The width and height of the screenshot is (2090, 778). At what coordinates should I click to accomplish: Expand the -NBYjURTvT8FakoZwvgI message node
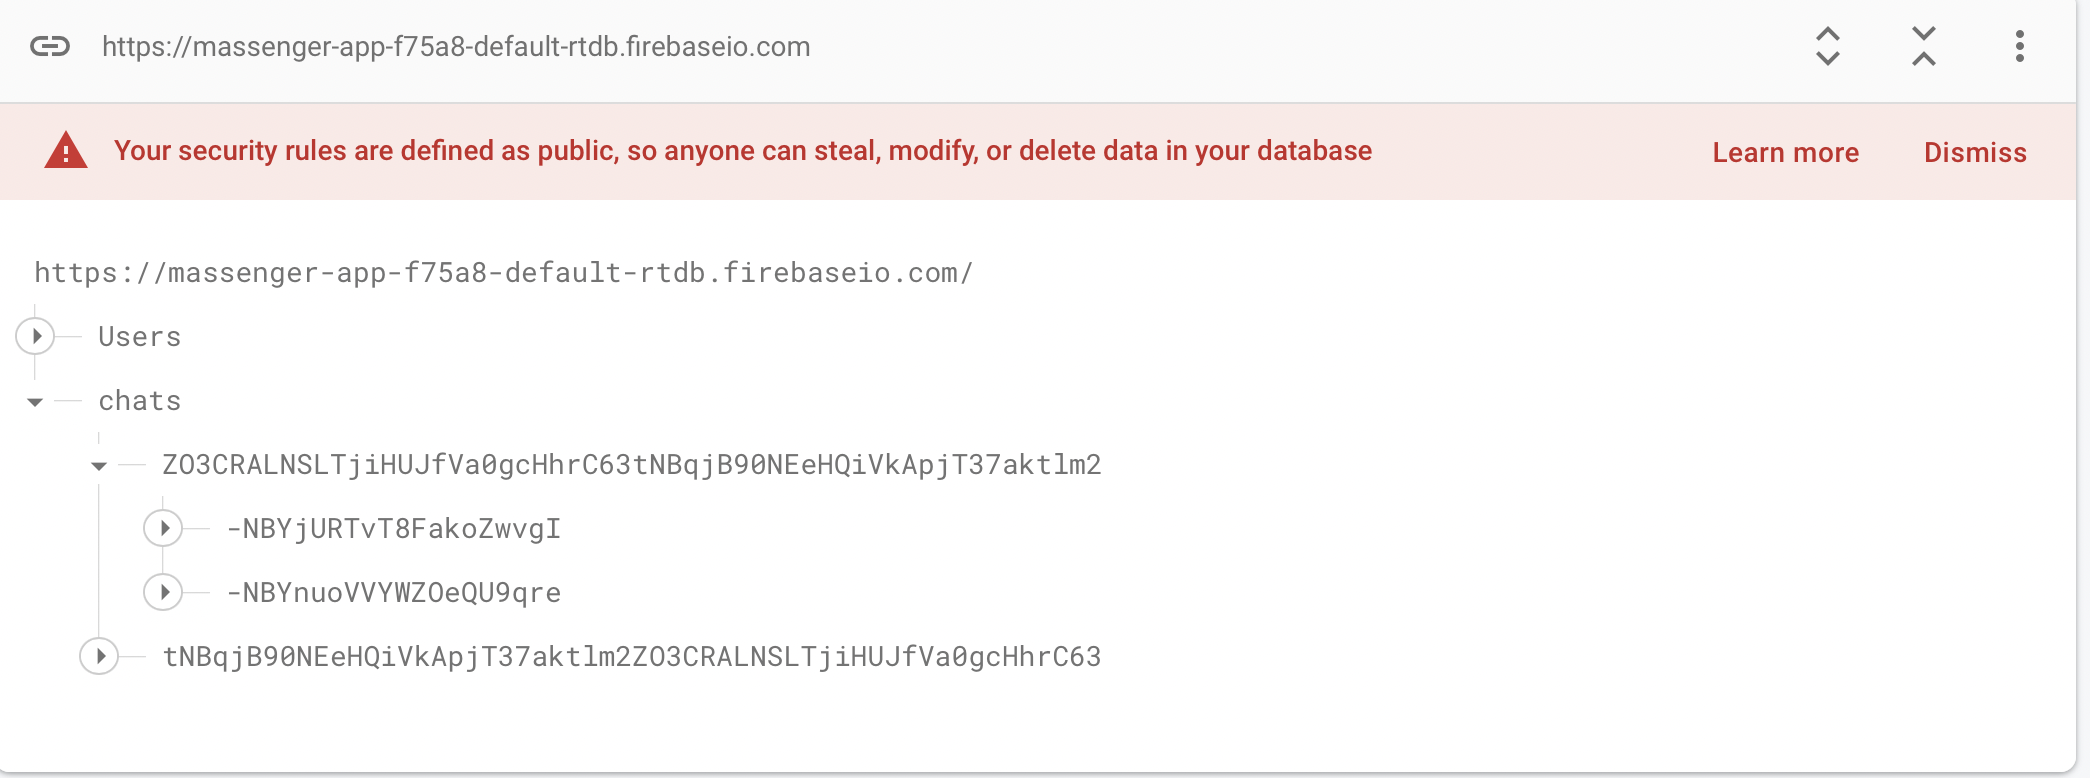point(164,528)
